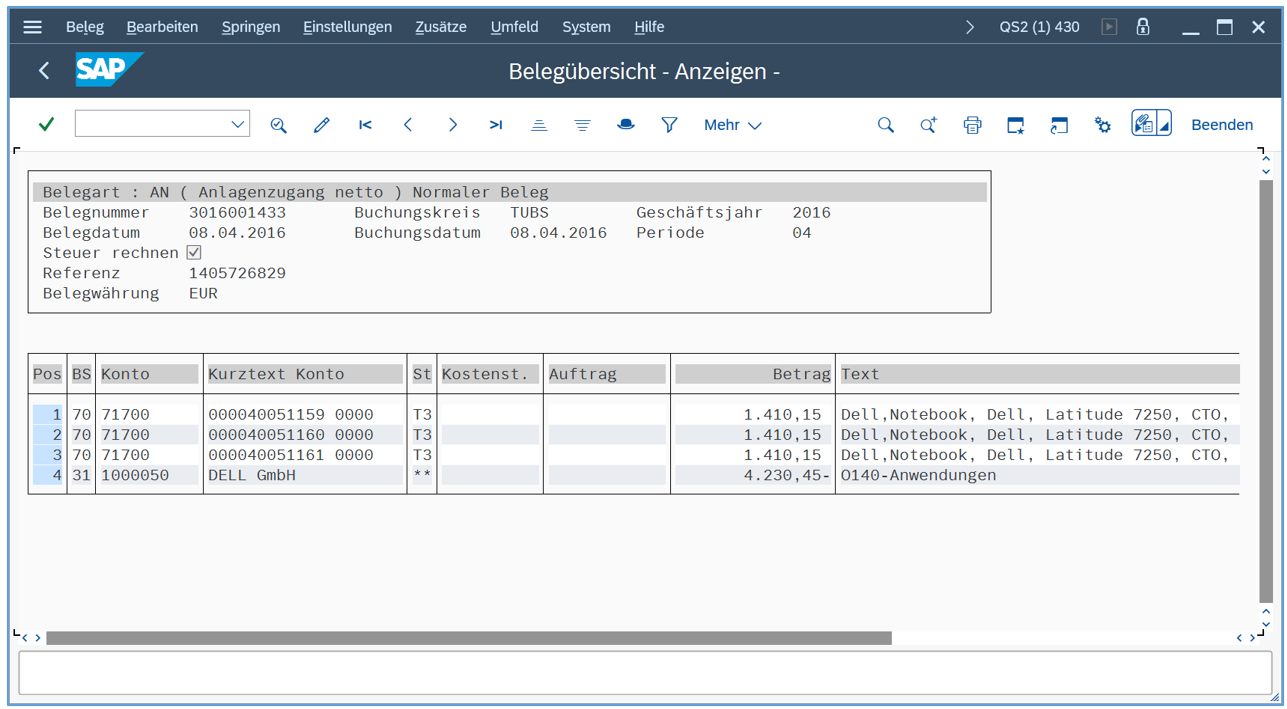
Task: Go to last page icon
Action: (495, 125)
